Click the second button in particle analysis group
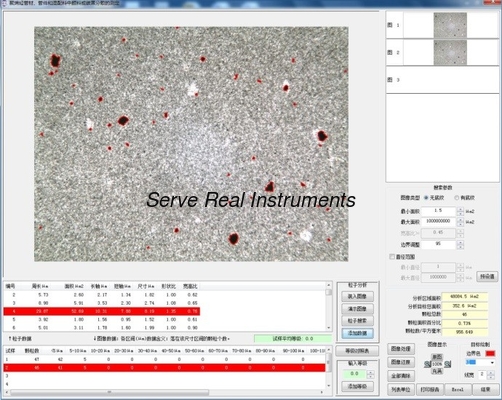The width and height of the screenshot is (502, 400). pos(357,309)
